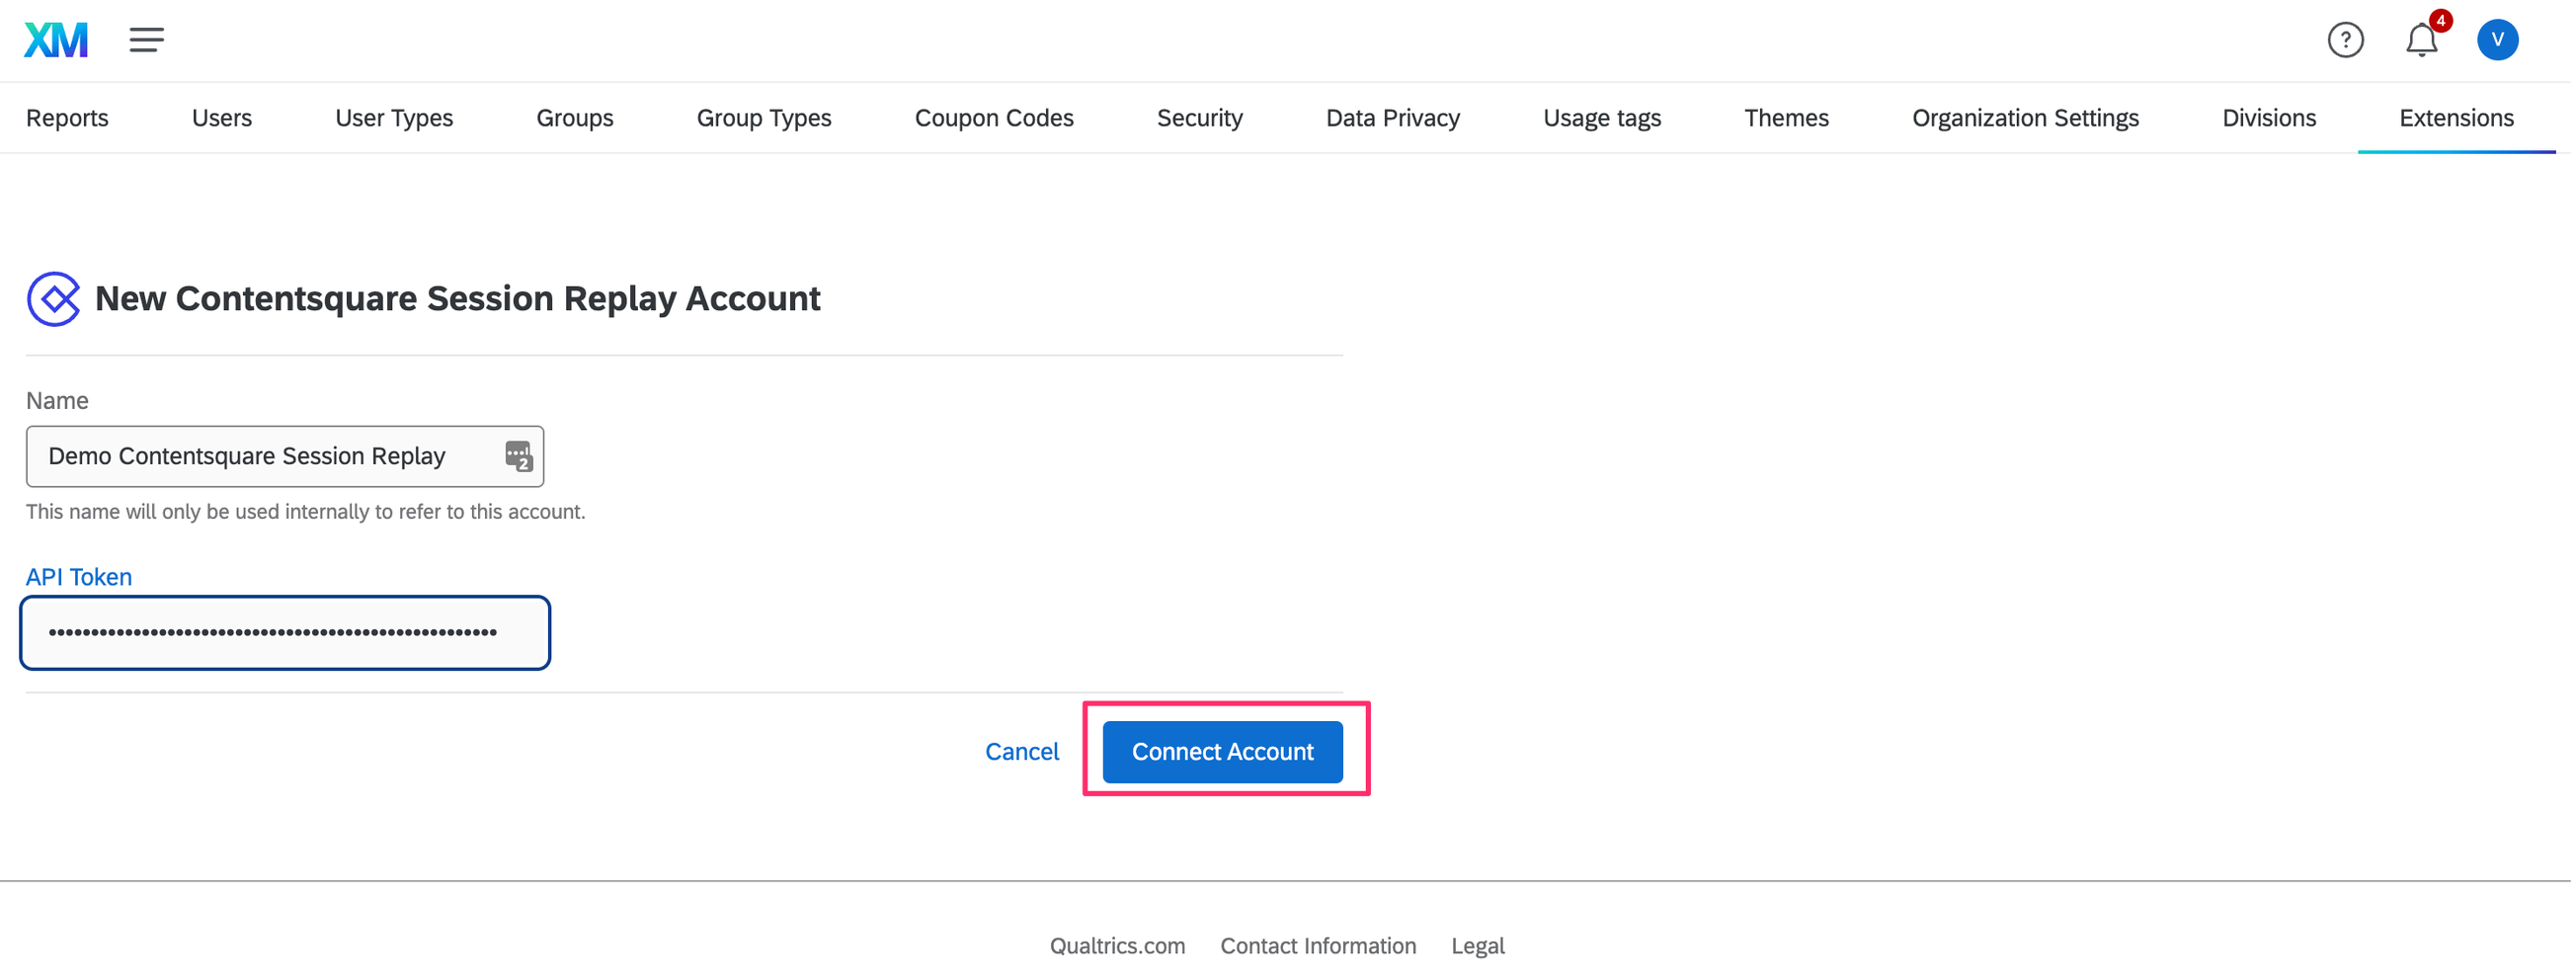Click the API Token label
Screen dimensions: 2576x977
click(79, 577)
